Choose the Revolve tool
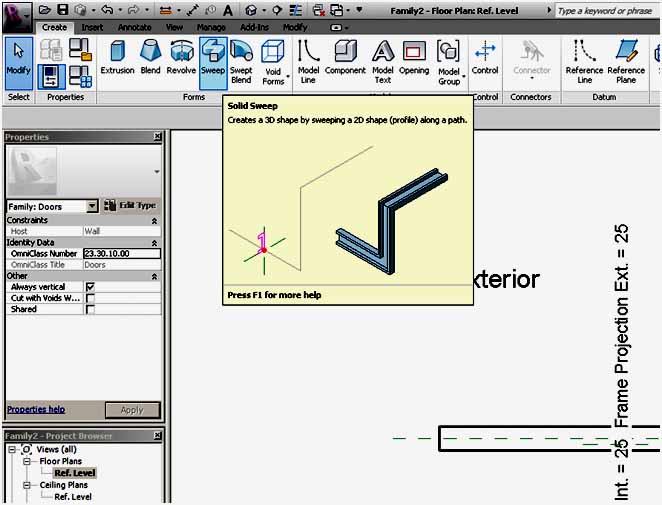This screenshot has width=662, height=505. (181, 58)
